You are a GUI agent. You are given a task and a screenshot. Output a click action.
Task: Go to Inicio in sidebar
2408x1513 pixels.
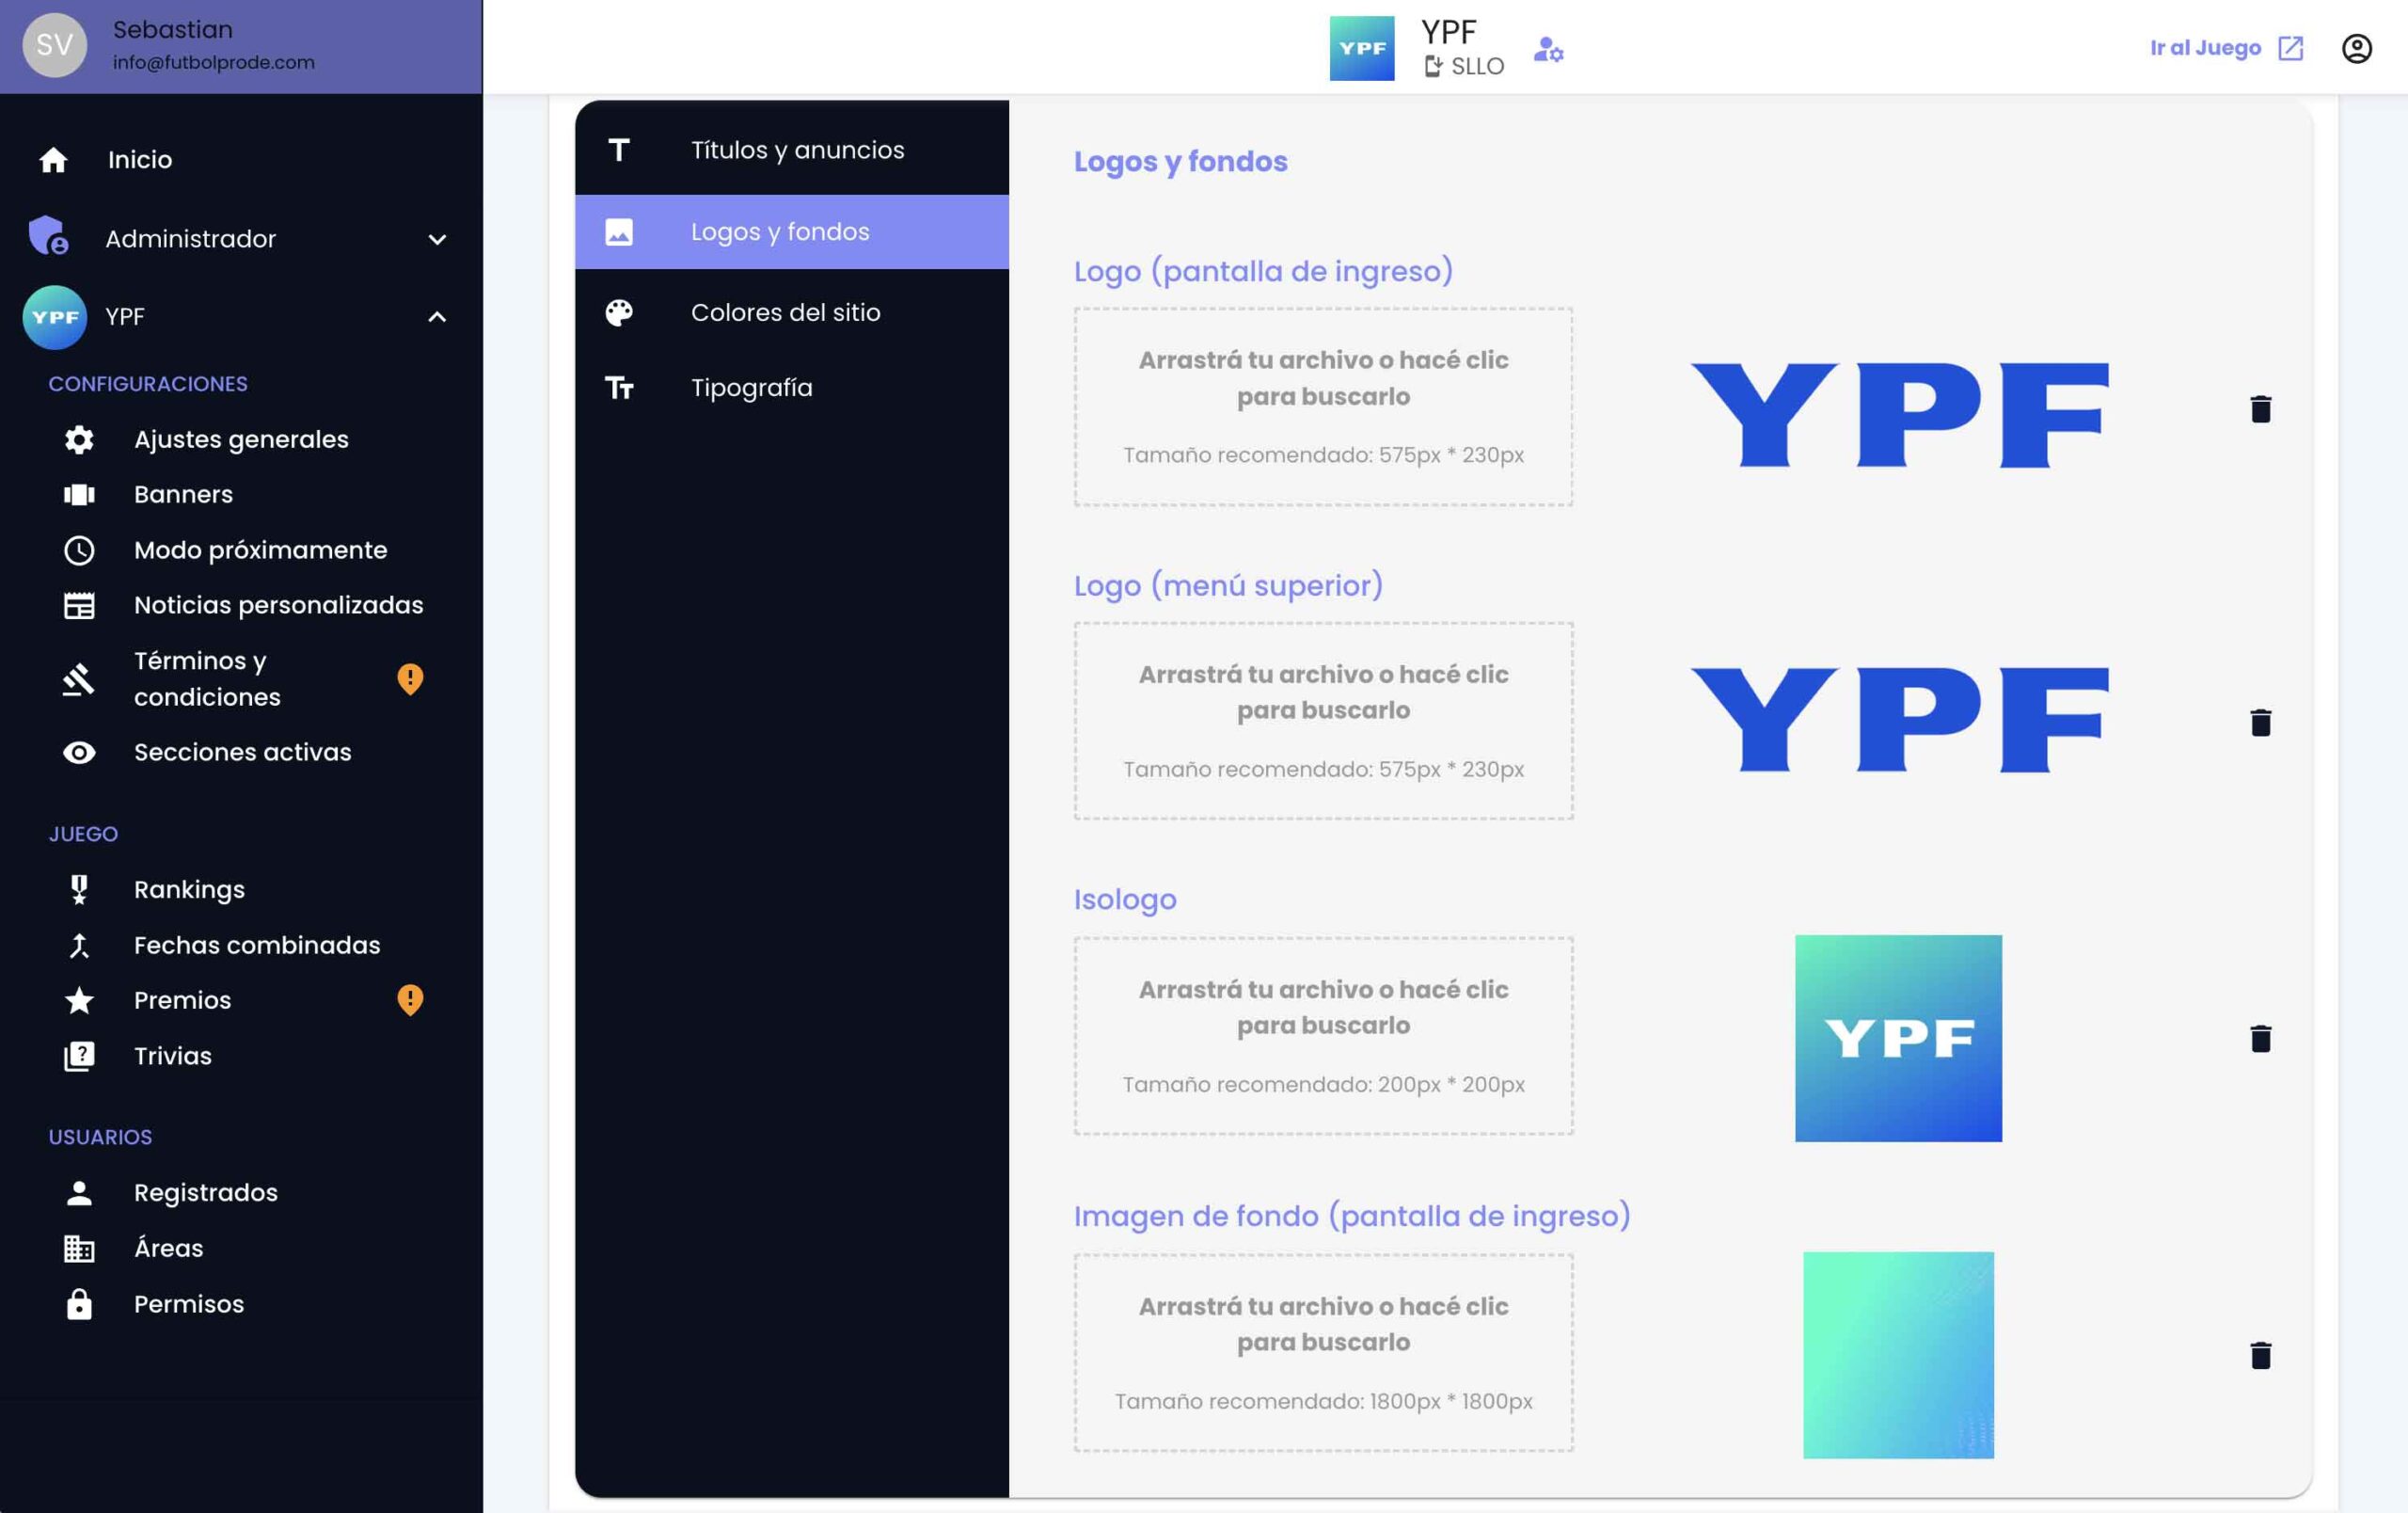(x=139, y=160)
